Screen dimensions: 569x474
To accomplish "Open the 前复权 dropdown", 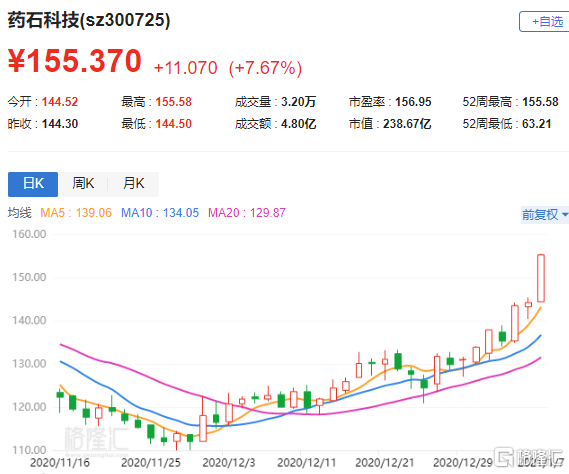I will 545,214.
